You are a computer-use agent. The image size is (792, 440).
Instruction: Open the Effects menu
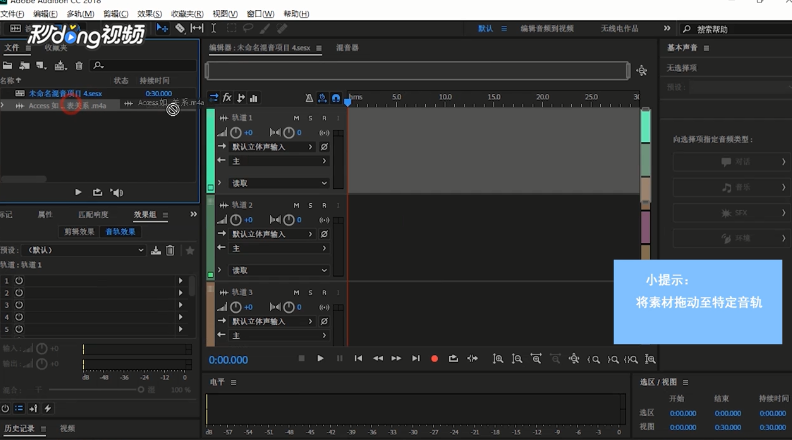(150, 14)
